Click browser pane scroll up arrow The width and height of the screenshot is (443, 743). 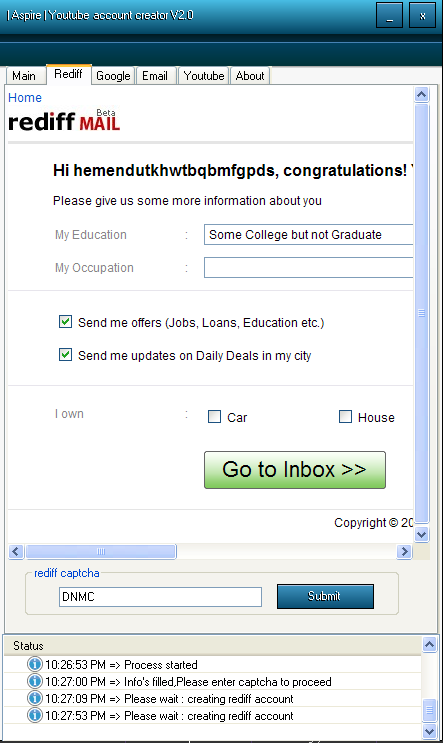click(x=422, y=95)
